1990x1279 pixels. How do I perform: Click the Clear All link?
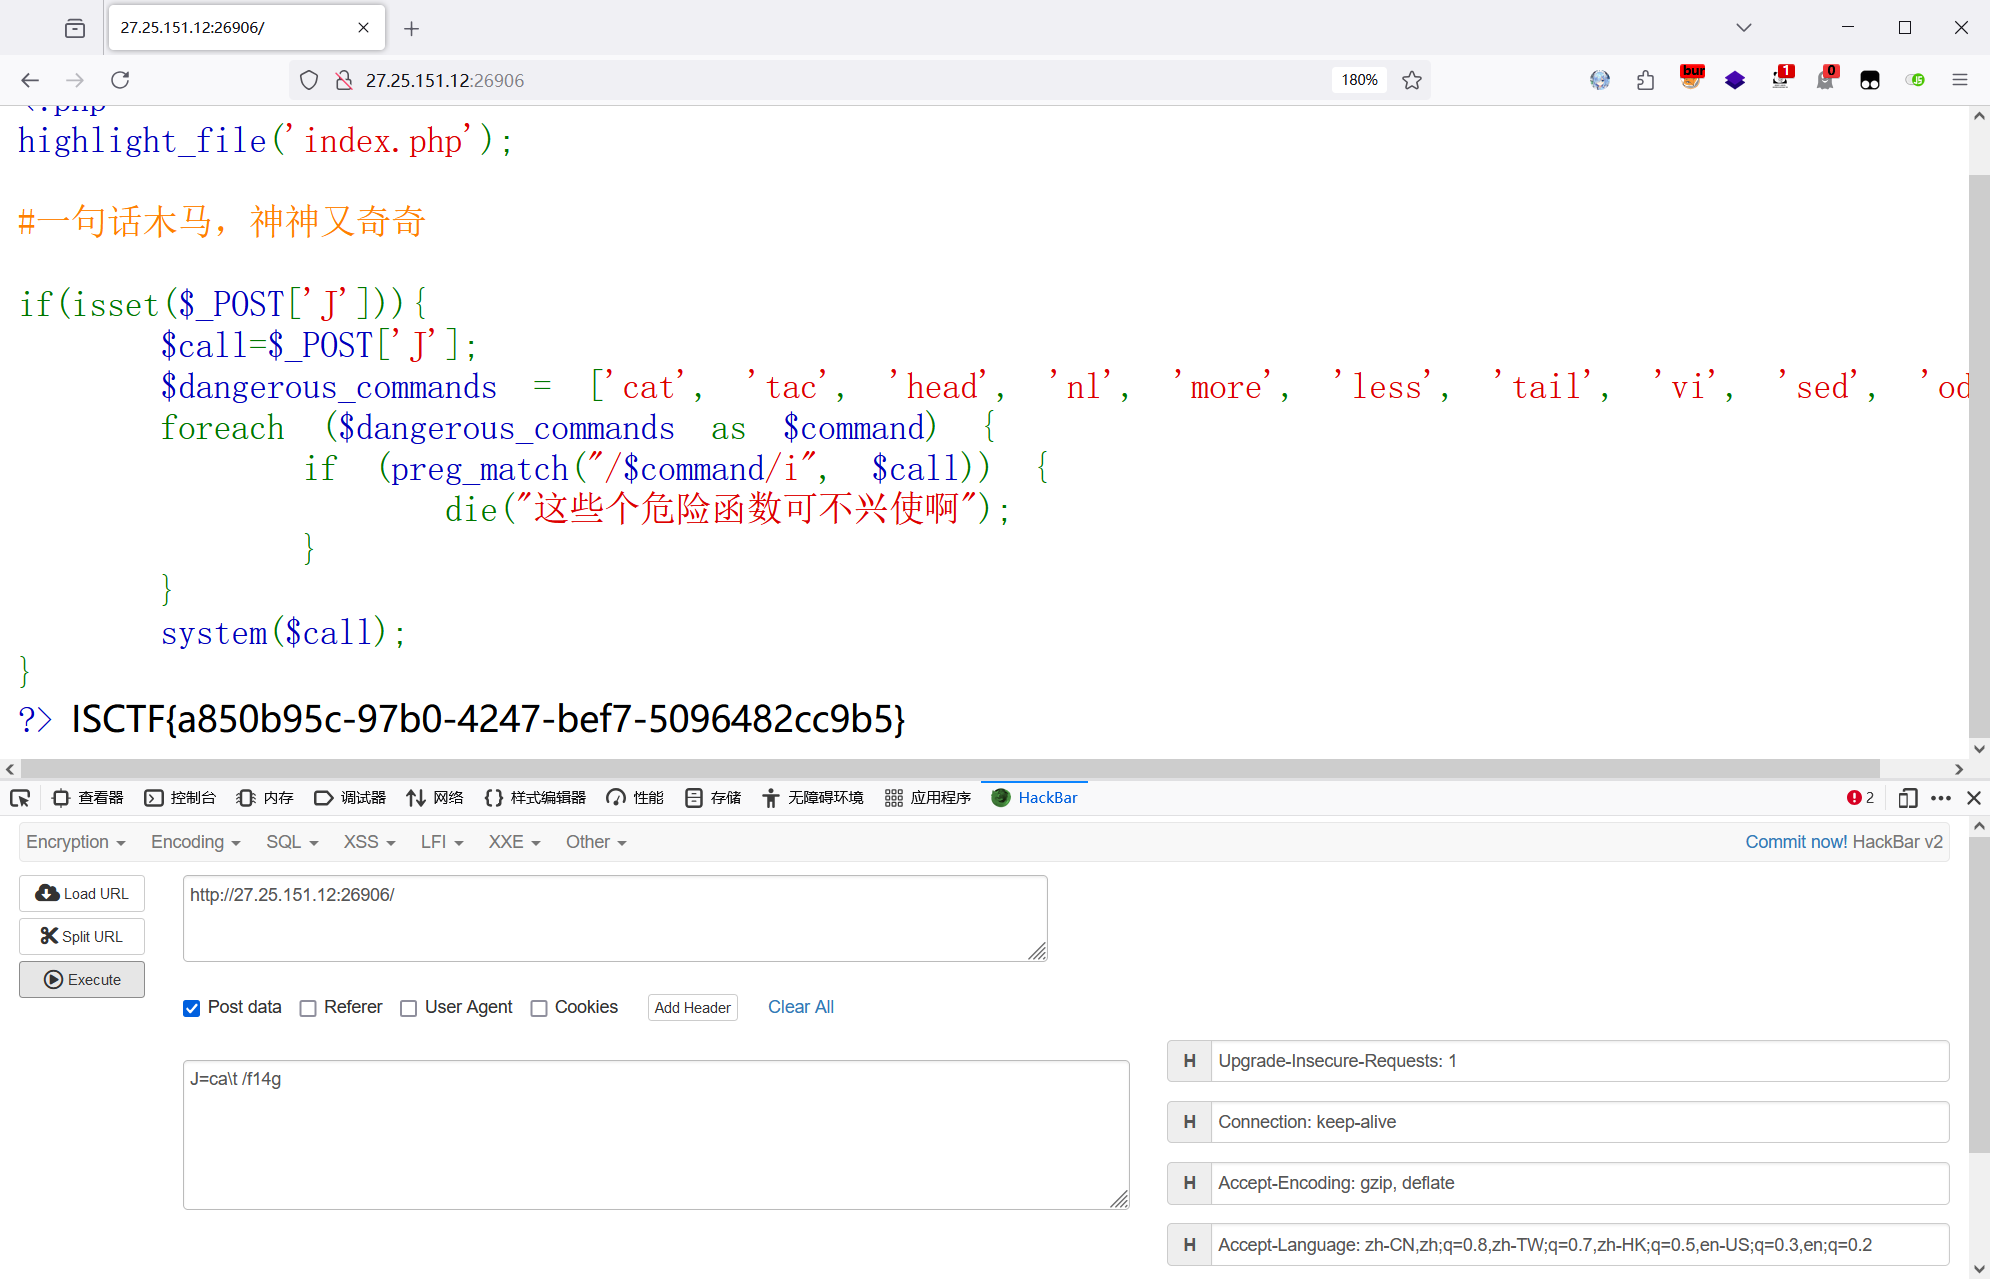click(801, 1007)
